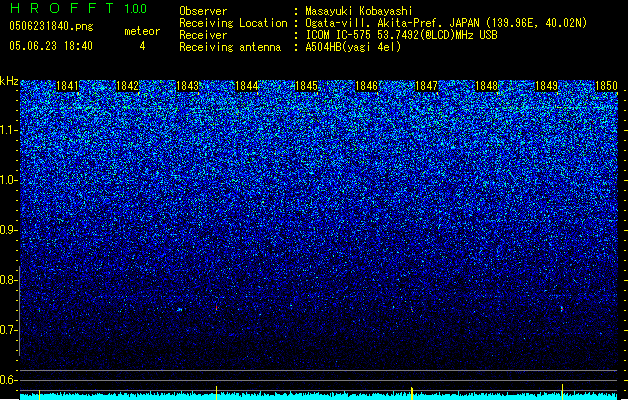
Task: Click the 0.9 kHz frequency axis label
Action: (x=8, y=230)
